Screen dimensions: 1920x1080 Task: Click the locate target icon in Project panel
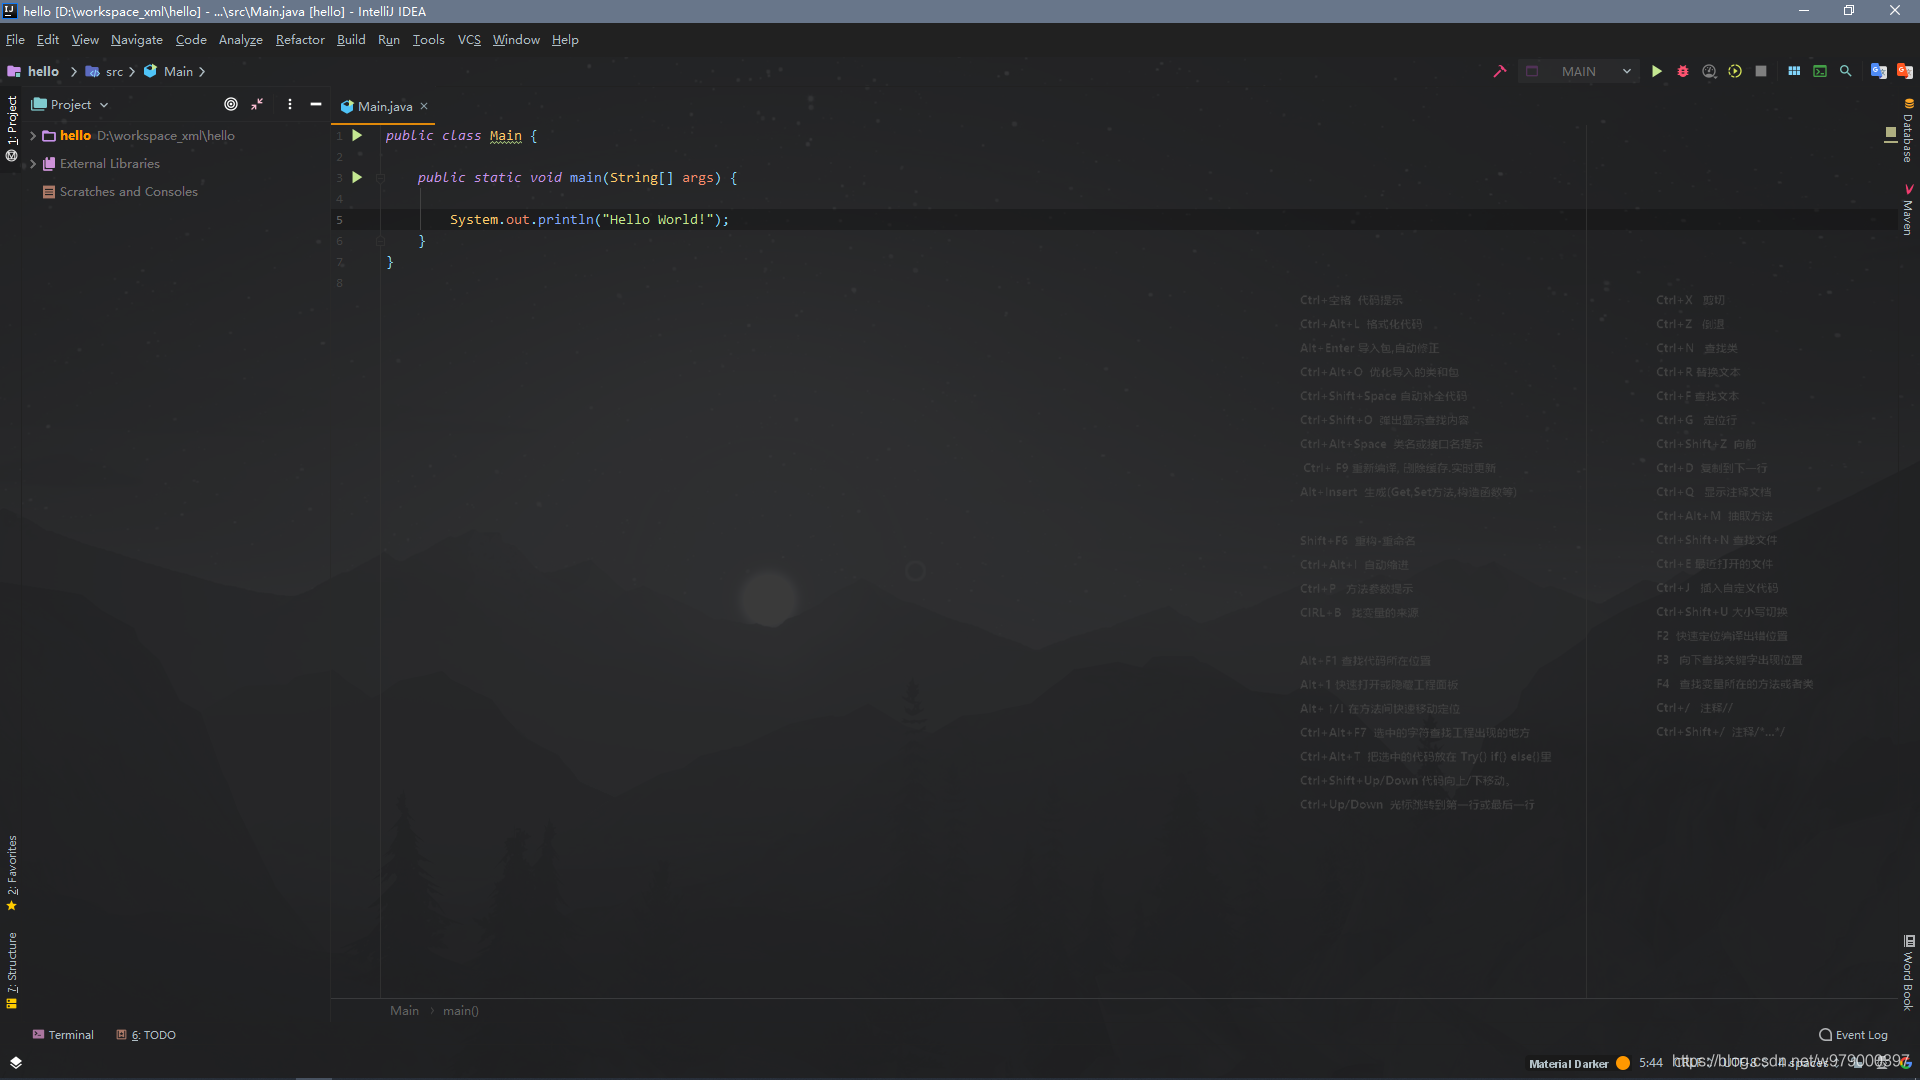[231, 104]
